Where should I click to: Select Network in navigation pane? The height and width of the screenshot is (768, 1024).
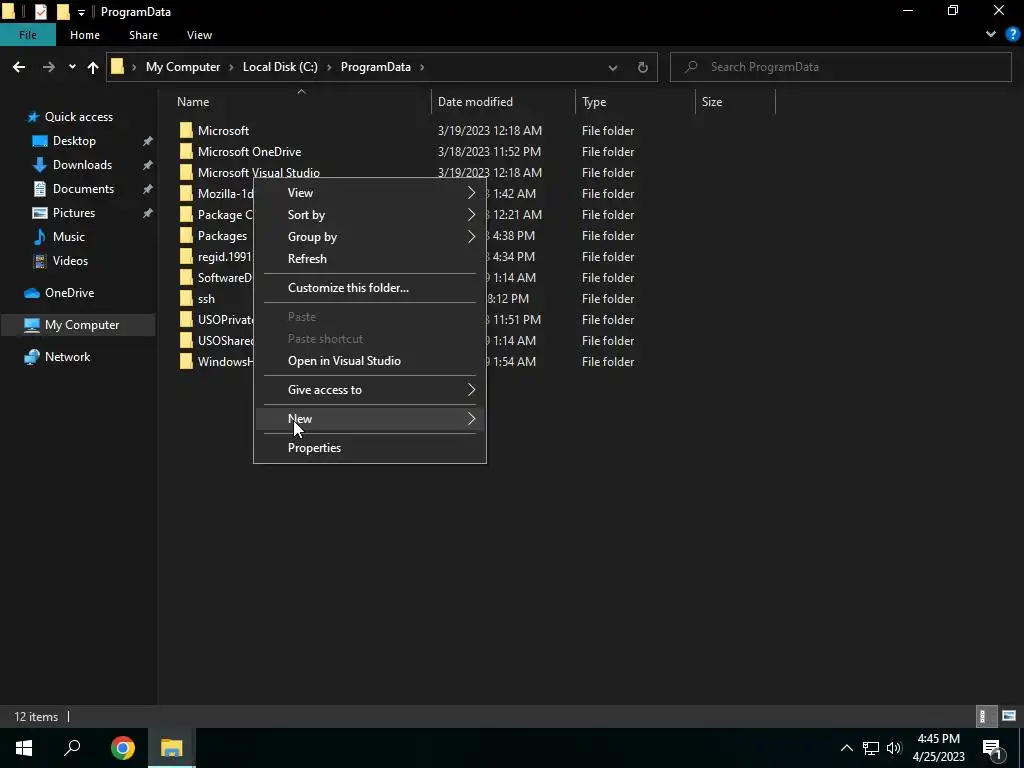pos(67,357)
